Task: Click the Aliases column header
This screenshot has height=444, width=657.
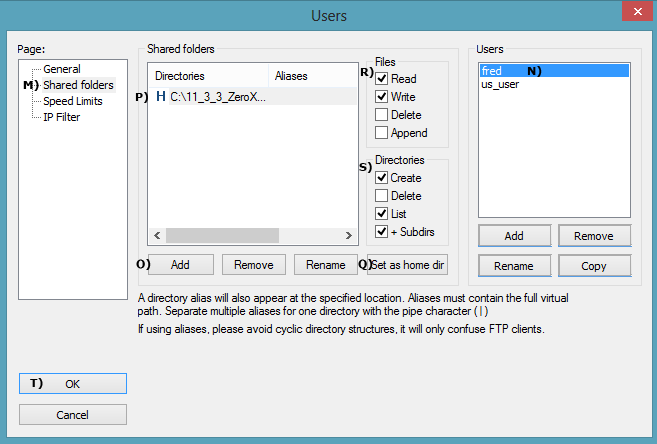Action: coord(313,76)
